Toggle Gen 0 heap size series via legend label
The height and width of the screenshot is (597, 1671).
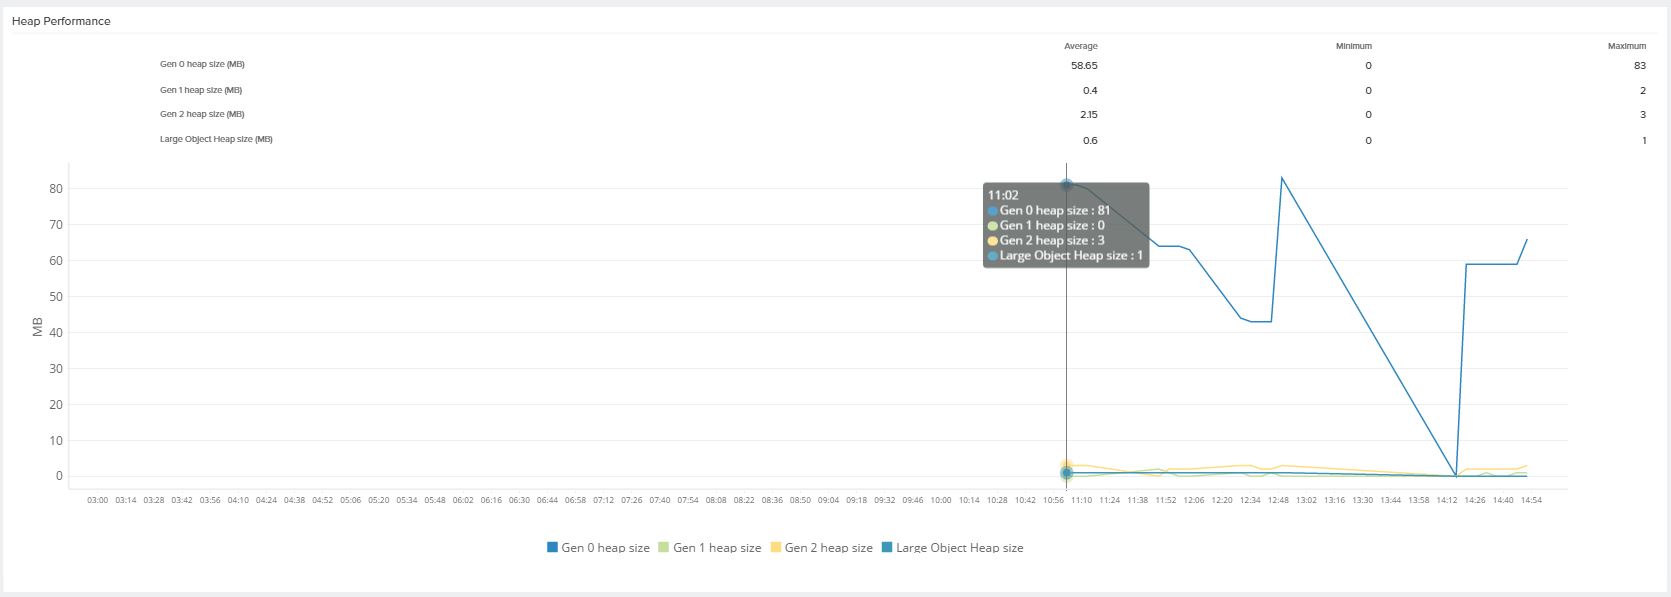605,548
